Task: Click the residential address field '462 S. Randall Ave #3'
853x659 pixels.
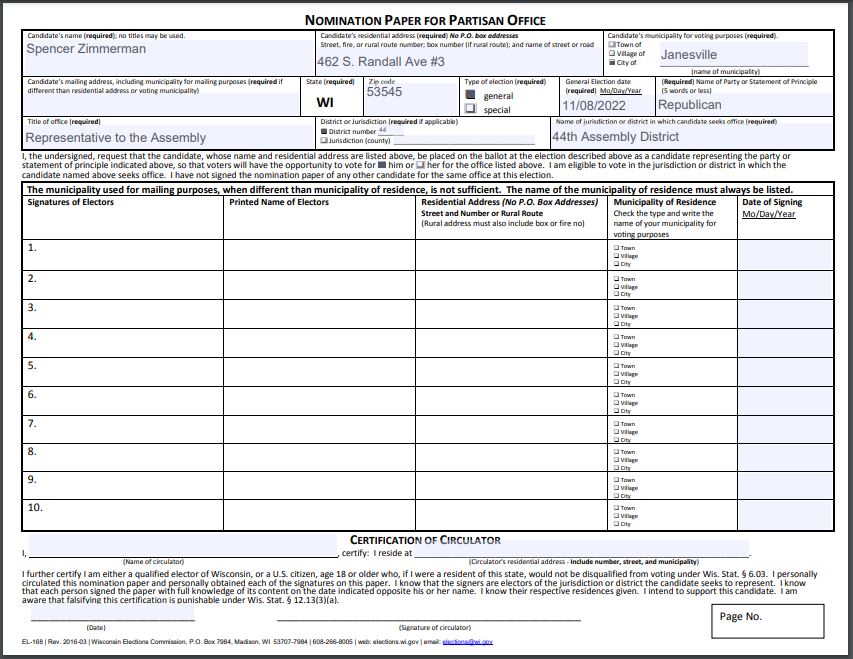Action: pyautogui.click(x=459, y=62)
